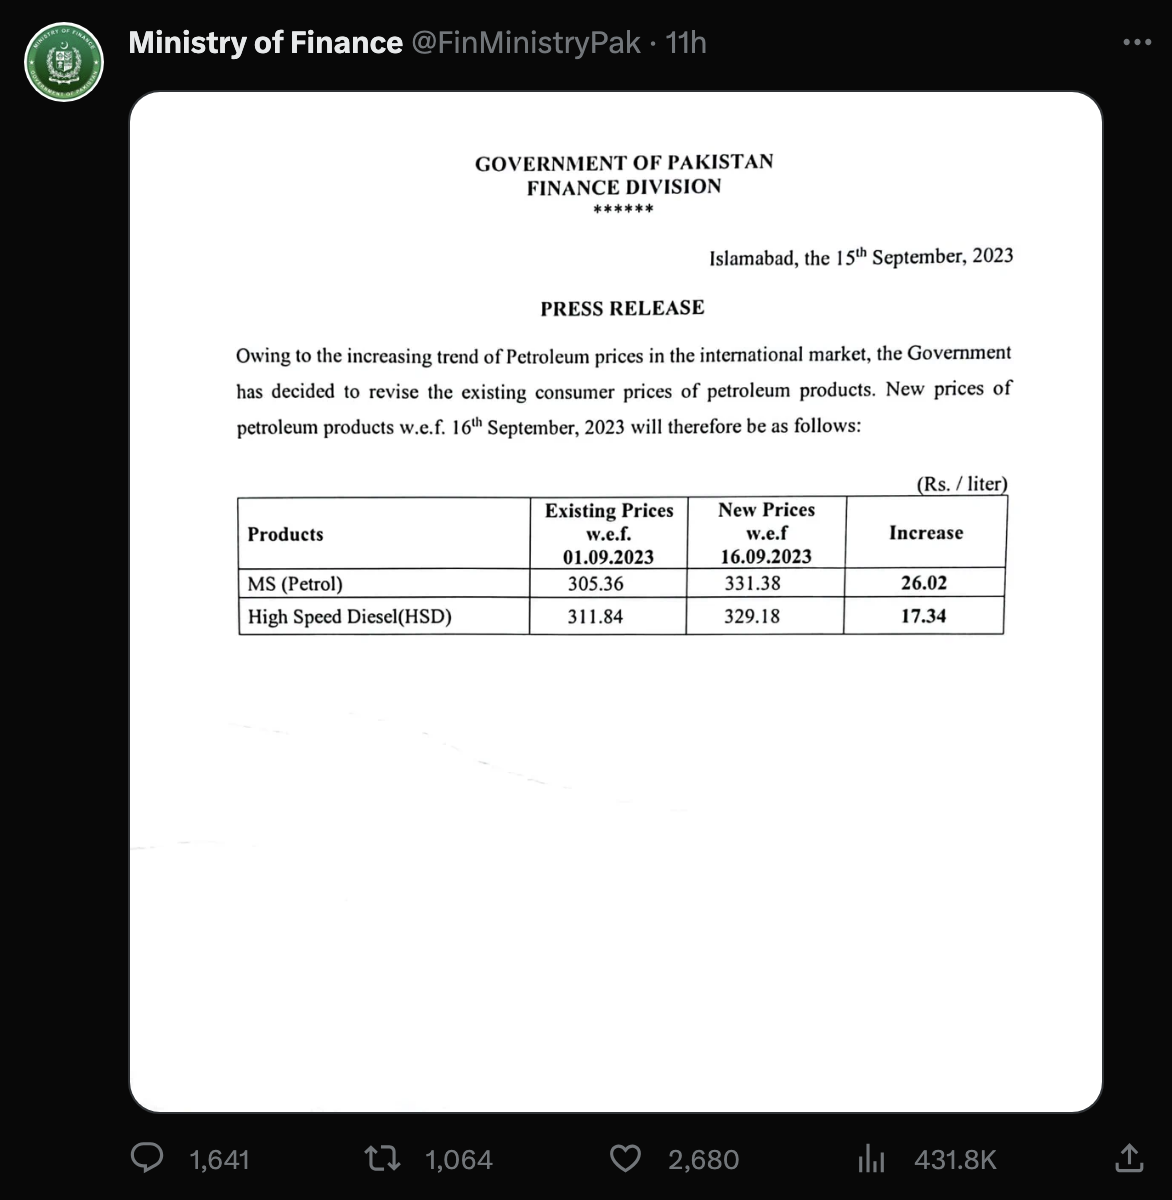Click the 1,641 reply count
Screen dimensions: 1172x1200
coord(219,1159)
